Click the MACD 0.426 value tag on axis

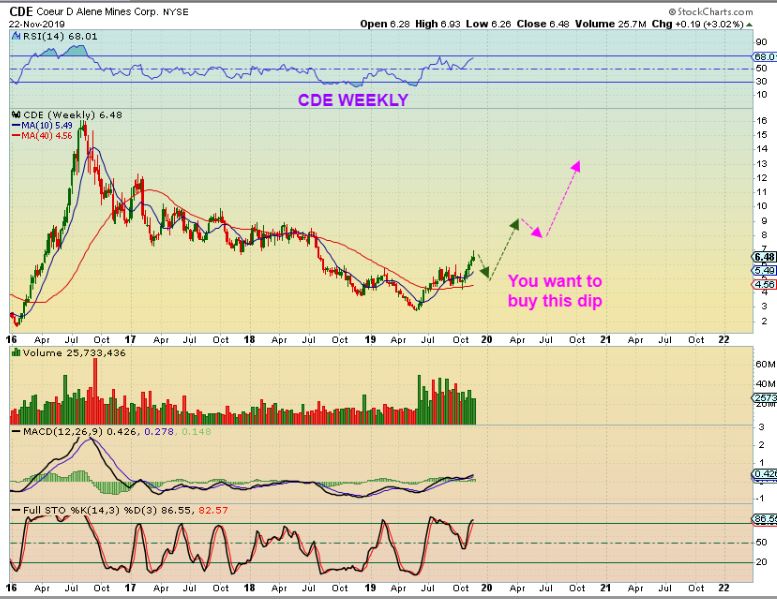(x=765, y=474)
